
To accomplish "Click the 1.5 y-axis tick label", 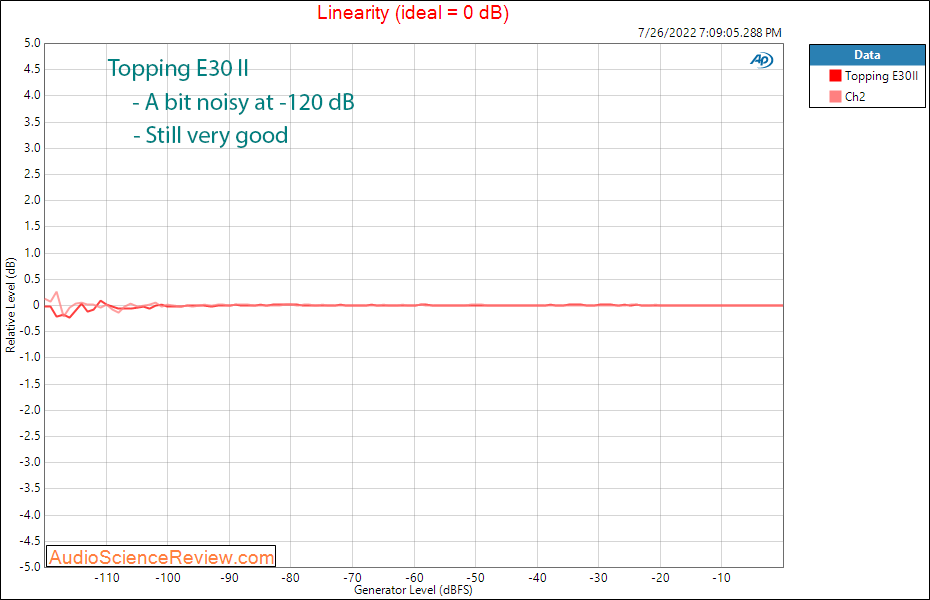I will tap(33, 226).
